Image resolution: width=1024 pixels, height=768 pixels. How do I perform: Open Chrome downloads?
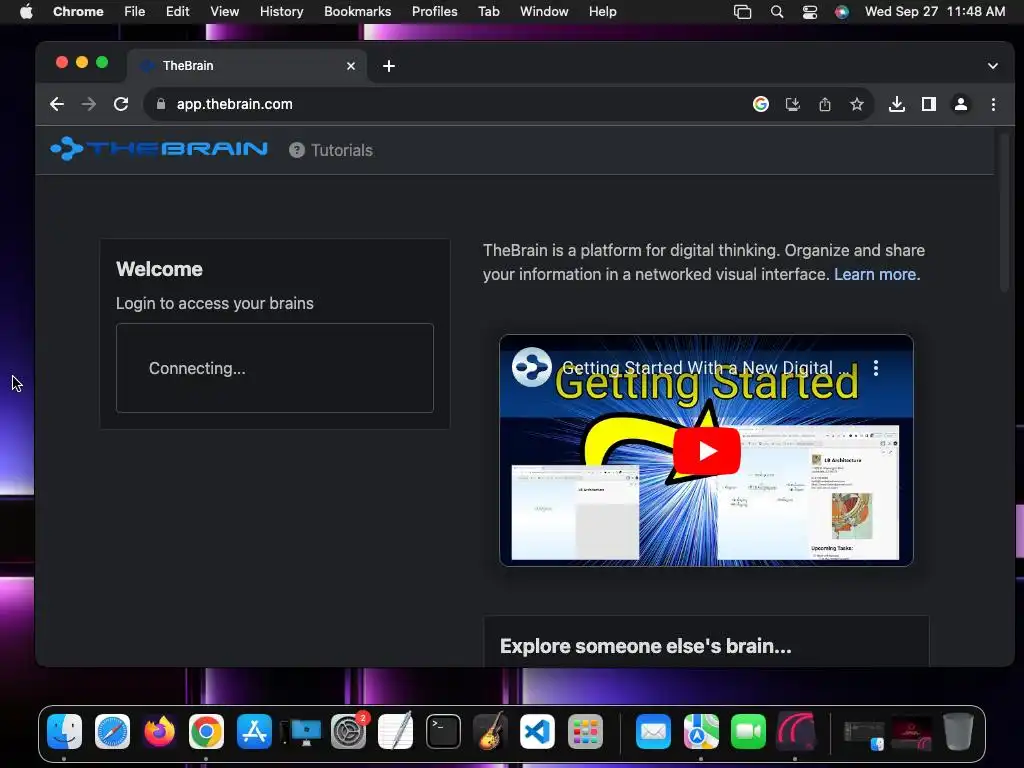(x=897, y=104)
